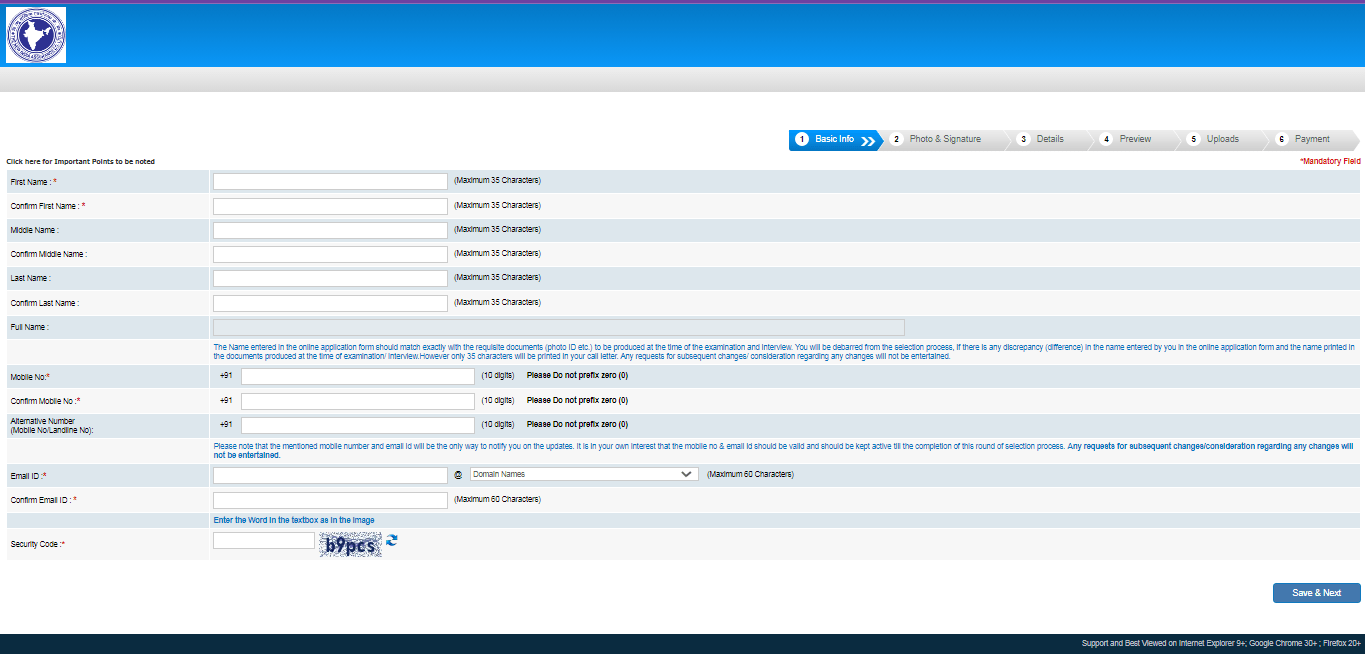Select the Uploads step

tap(1224, 139)
